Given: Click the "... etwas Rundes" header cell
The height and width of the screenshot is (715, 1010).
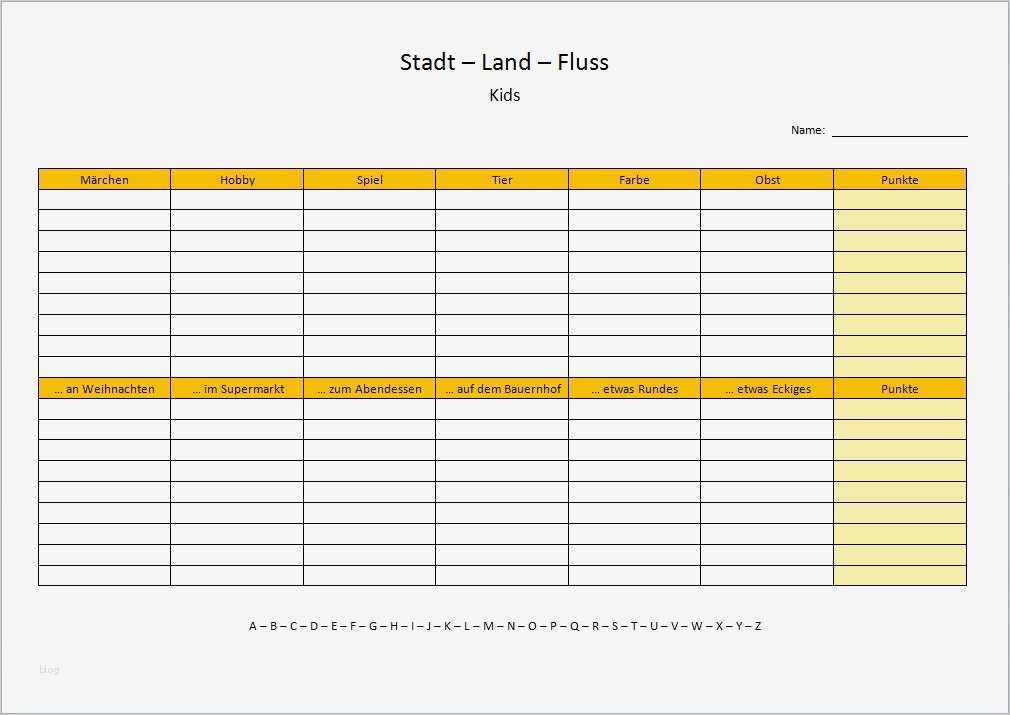Looking at the screenshot, I should 634,389.
